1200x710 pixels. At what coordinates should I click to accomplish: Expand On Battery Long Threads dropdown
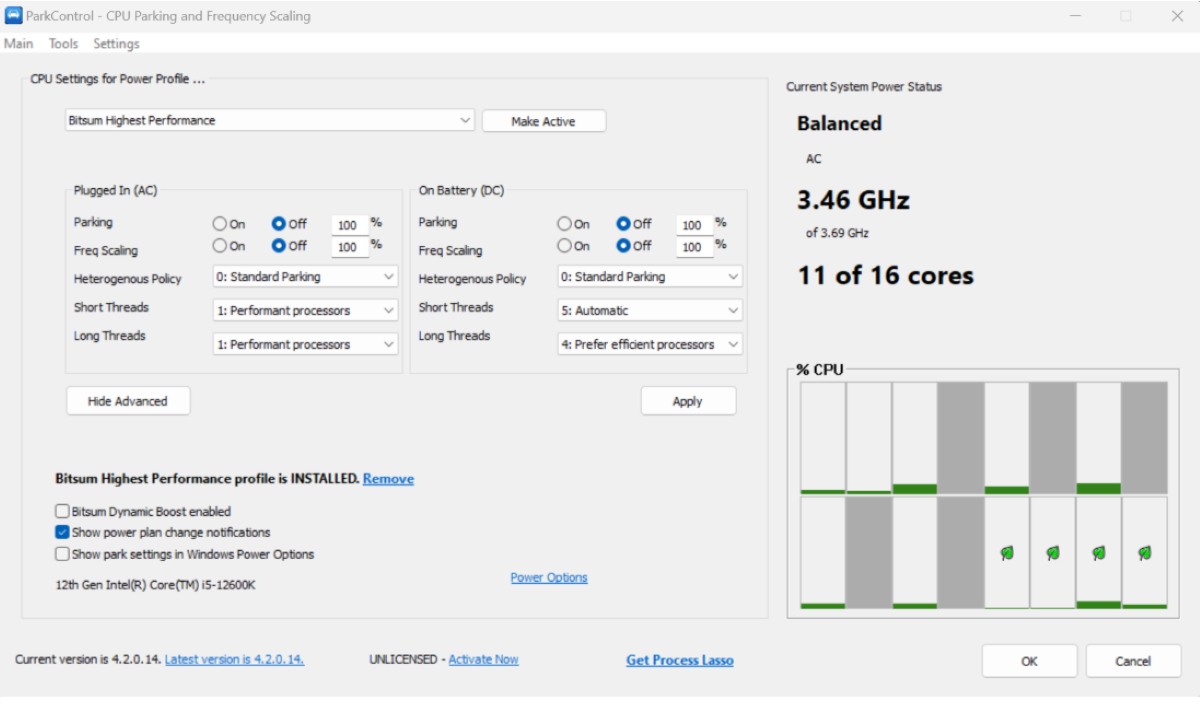coord(650,344)
